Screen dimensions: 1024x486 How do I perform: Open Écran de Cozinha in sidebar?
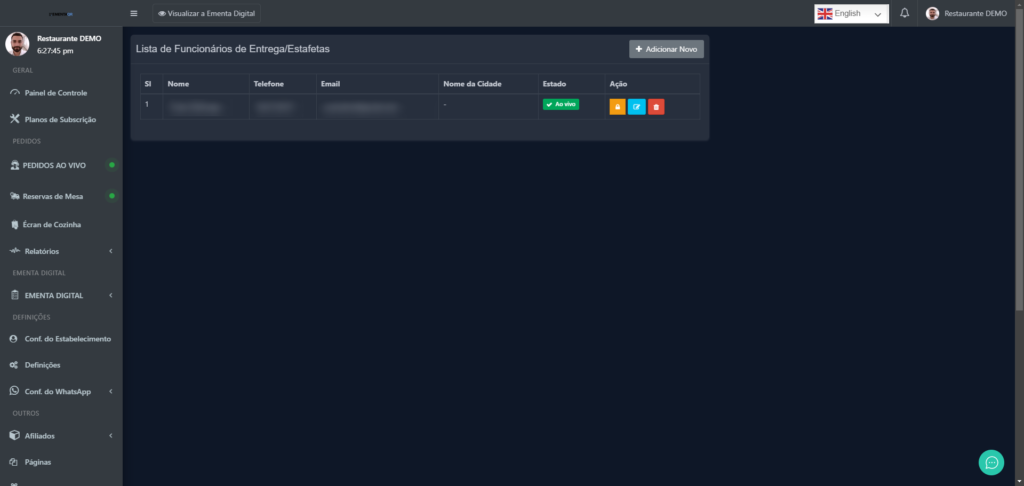52,225
